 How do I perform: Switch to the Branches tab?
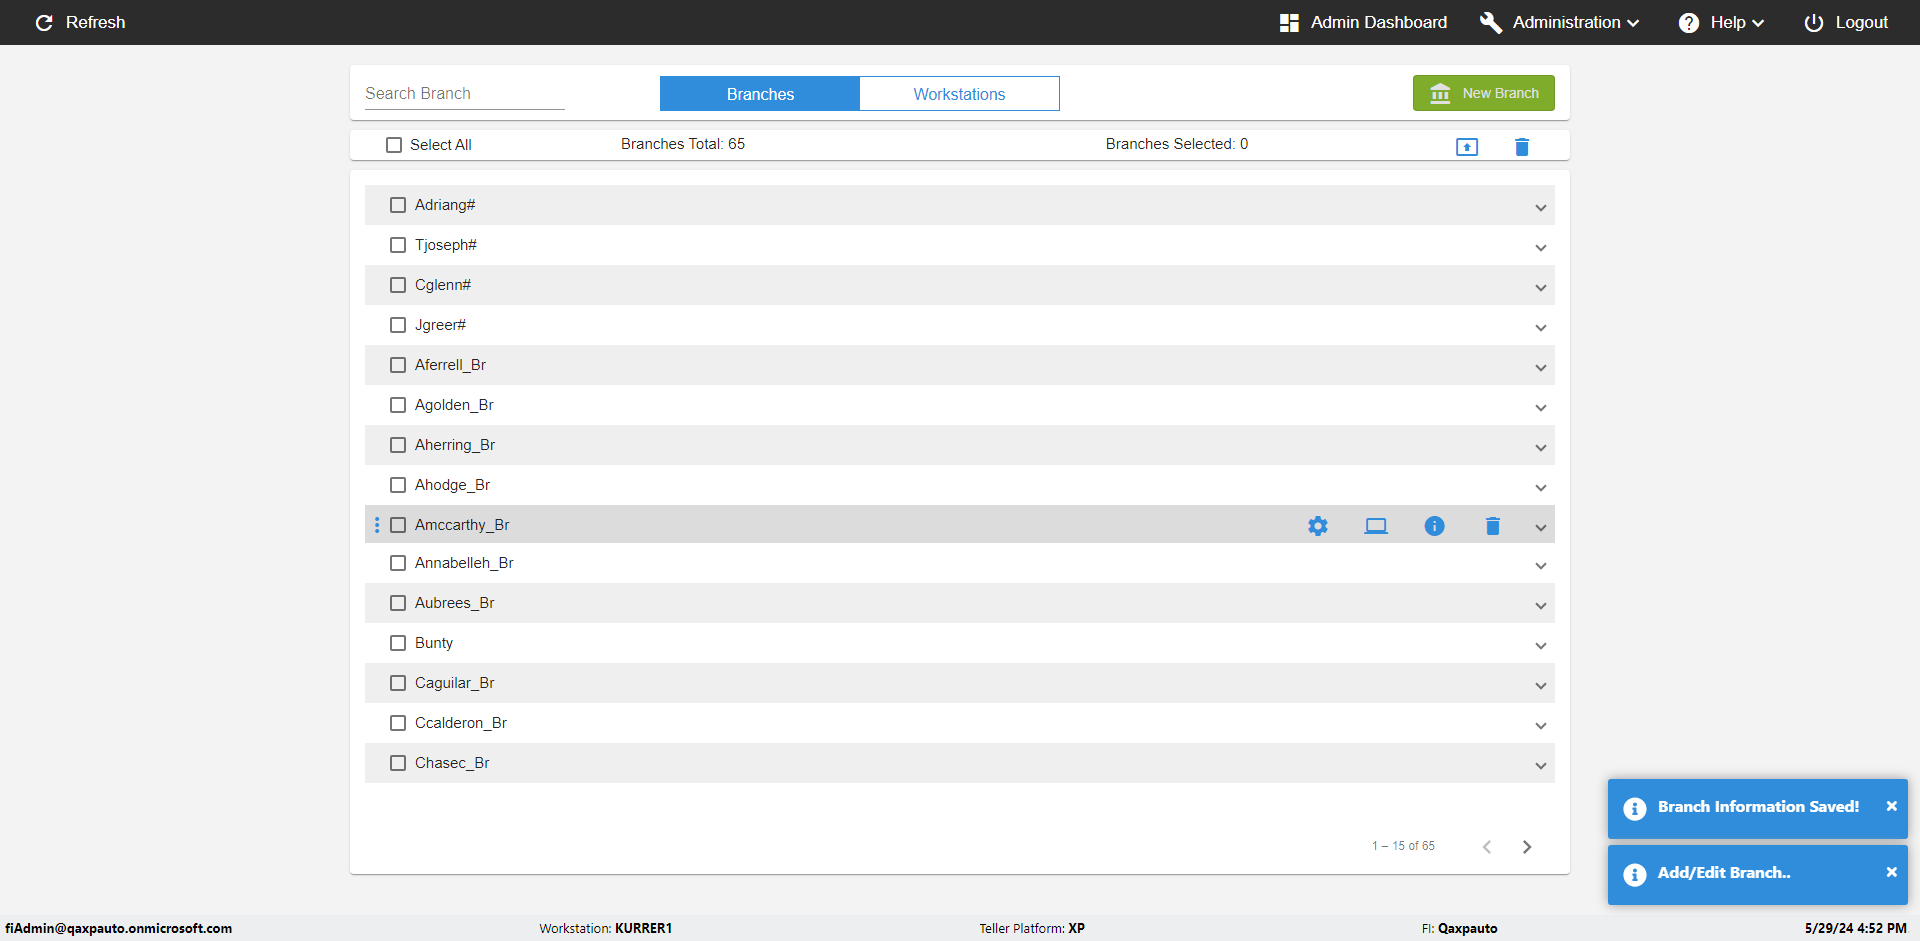click(x=760, y=94)
